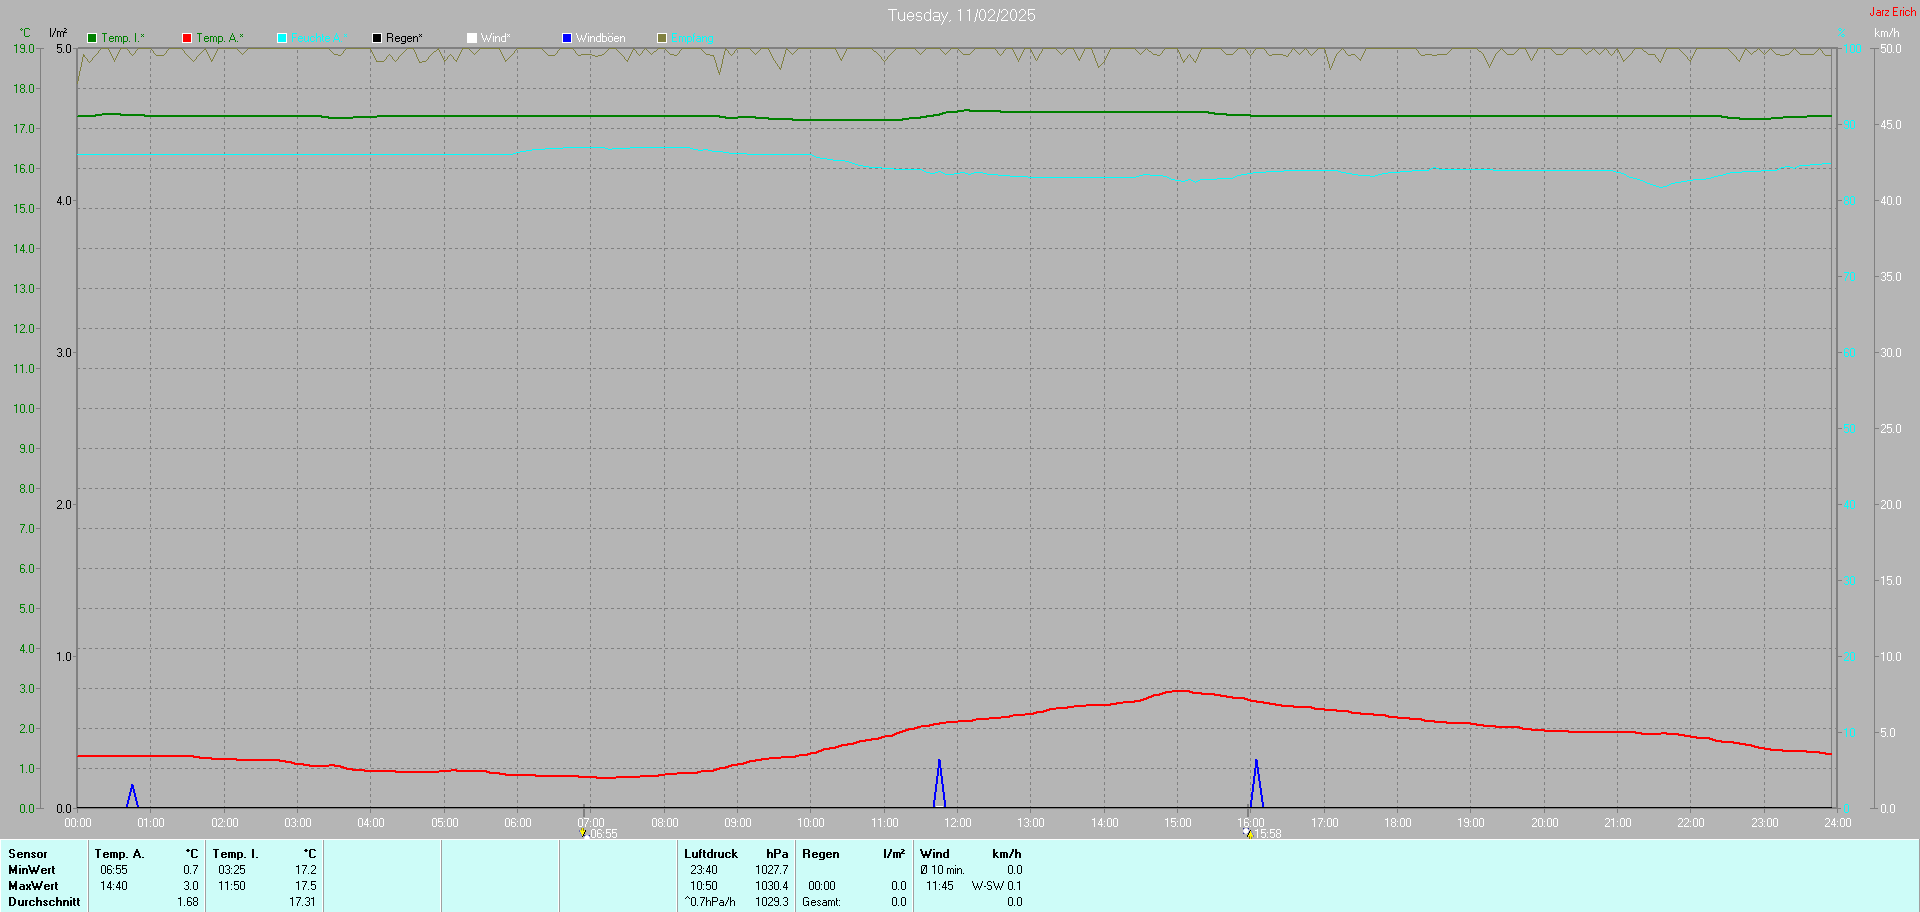Click the Sensor header in the table
Image resolution: width=1920 pixels, height=912 pixels.
click(28, 854)
